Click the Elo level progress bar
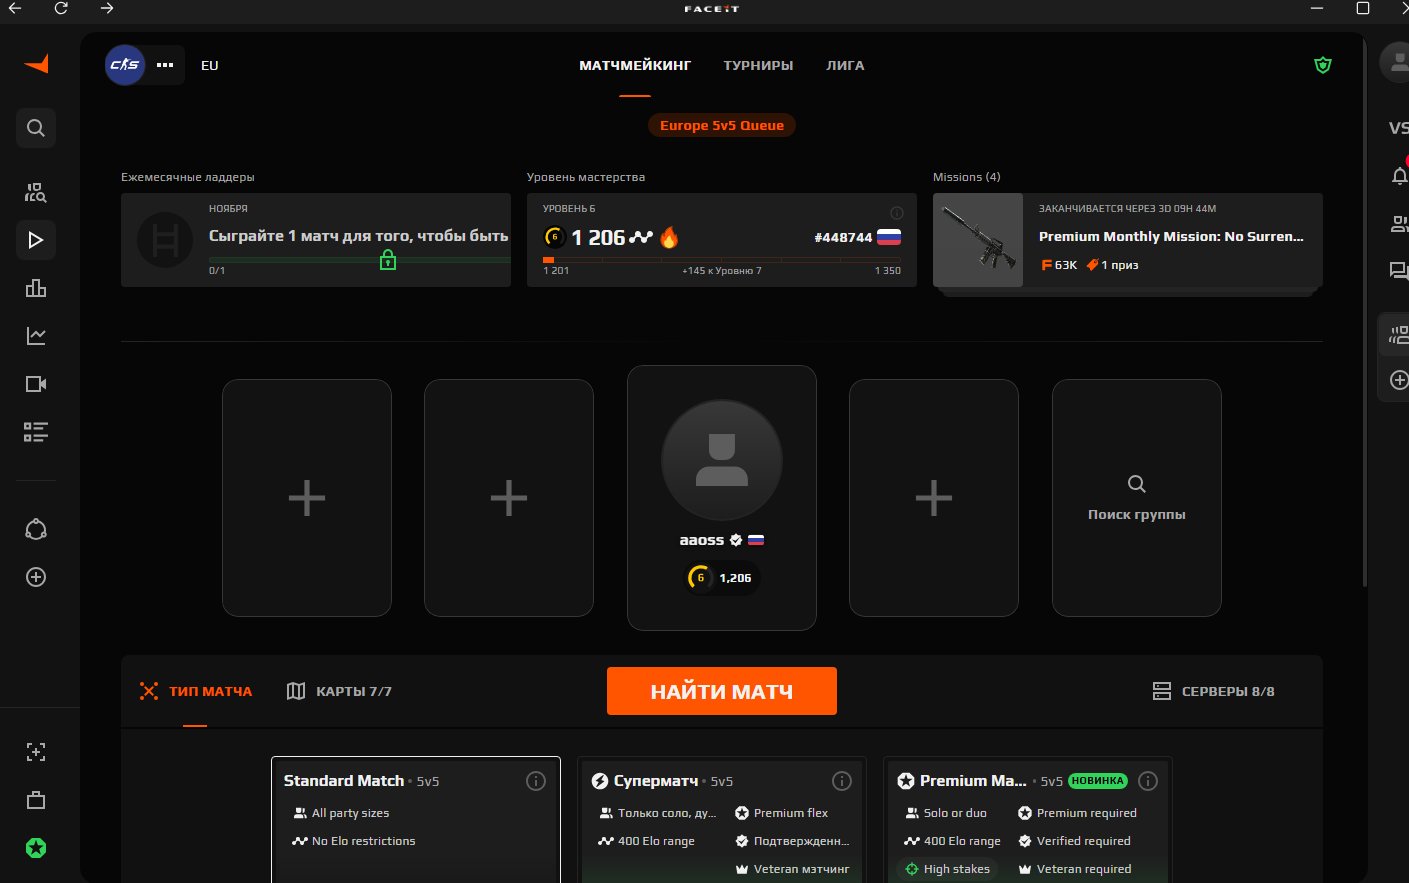Viewport: 1409px width, 883px height. (x=721, y=260)
